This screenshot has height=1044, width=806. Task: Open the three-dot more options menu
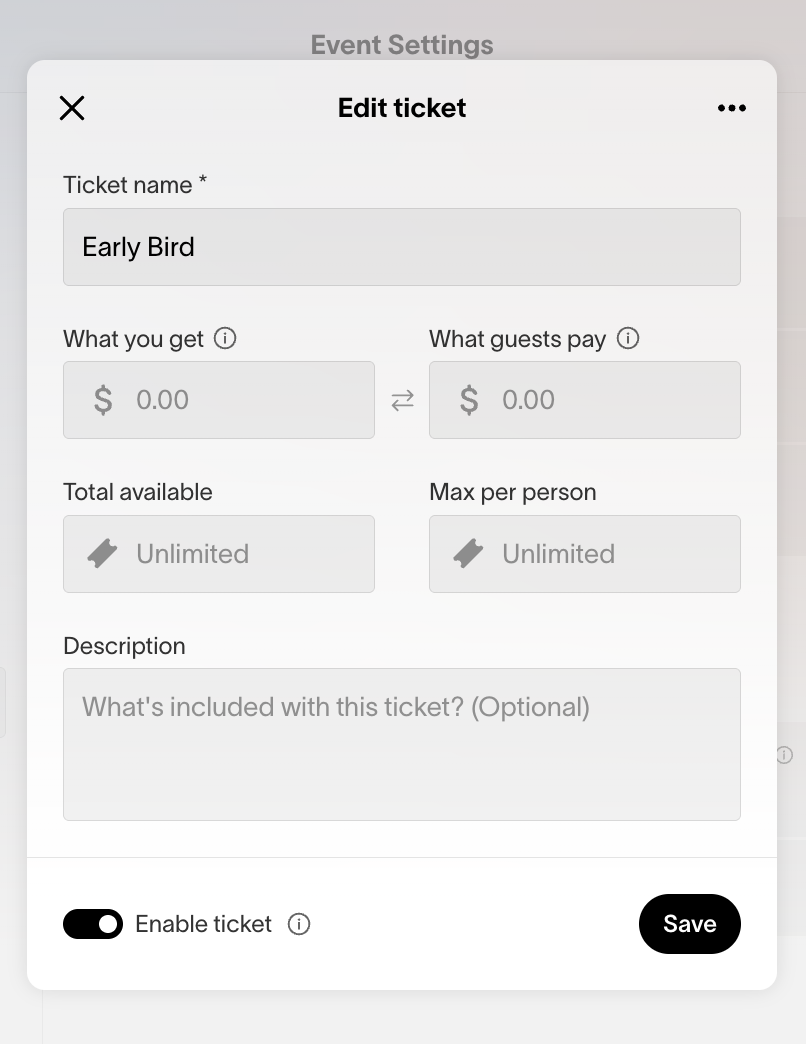pyautogui.click(x=732, y=108)
